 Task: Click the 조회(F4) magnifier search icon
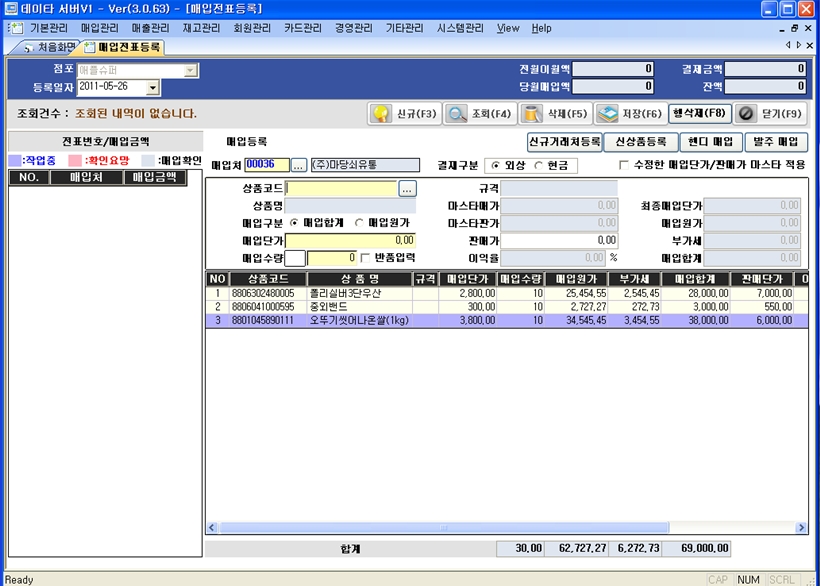coord(455,113)
